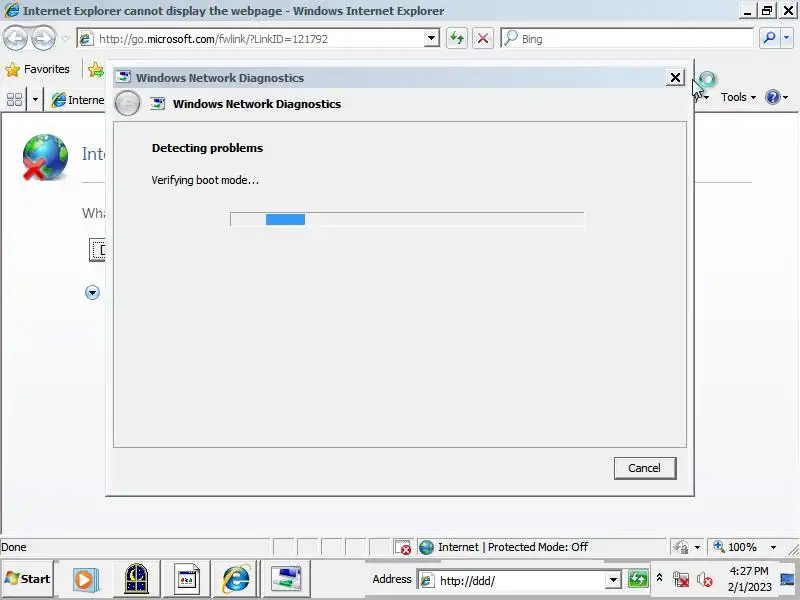The height and width of the screenshot is (600, 800).
Task: Open the Favorites button
Action: 37,69
